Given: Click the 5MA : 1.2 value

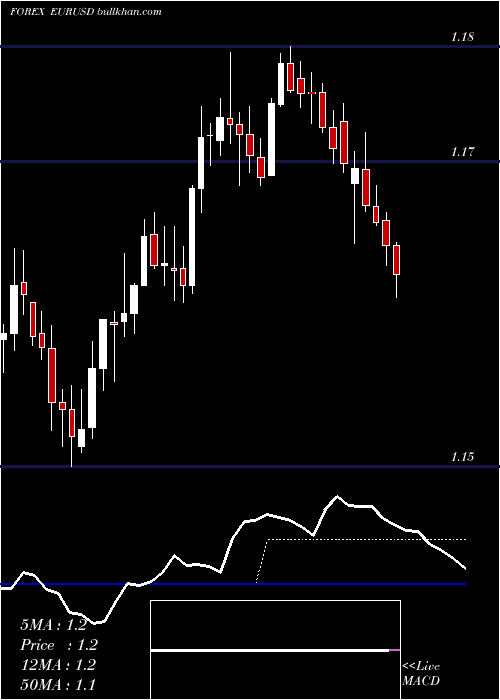Looking at the screenshot, I should (x=53, y=625).
